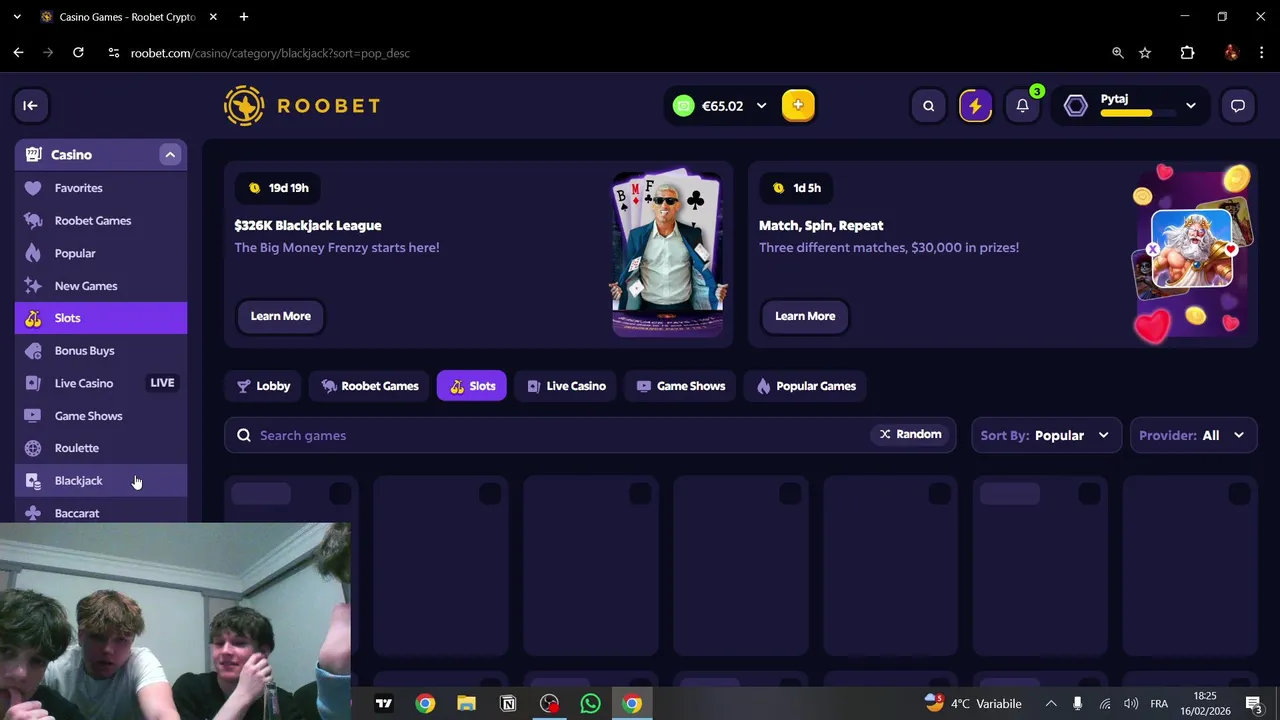Open Chrome three-dot menu
The image size is (1280, 720).
[x=1261, y=53]
